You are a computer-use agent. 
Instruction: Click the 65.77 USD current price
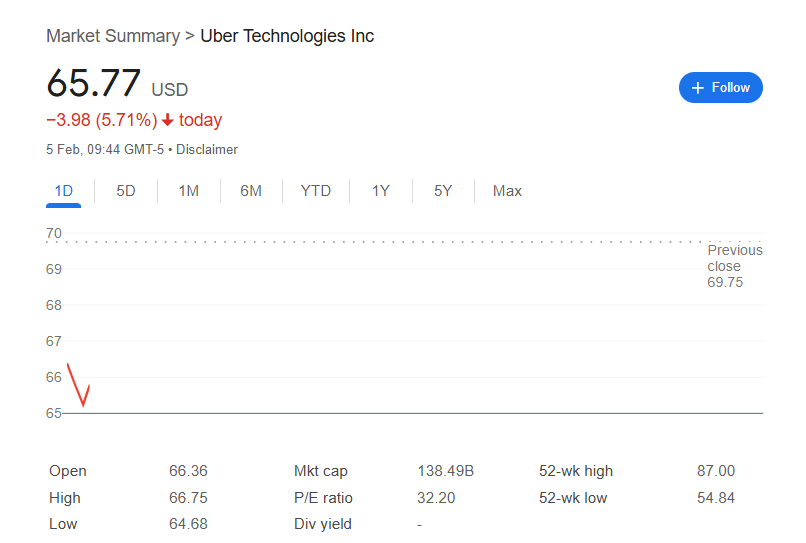pos(116,84)
